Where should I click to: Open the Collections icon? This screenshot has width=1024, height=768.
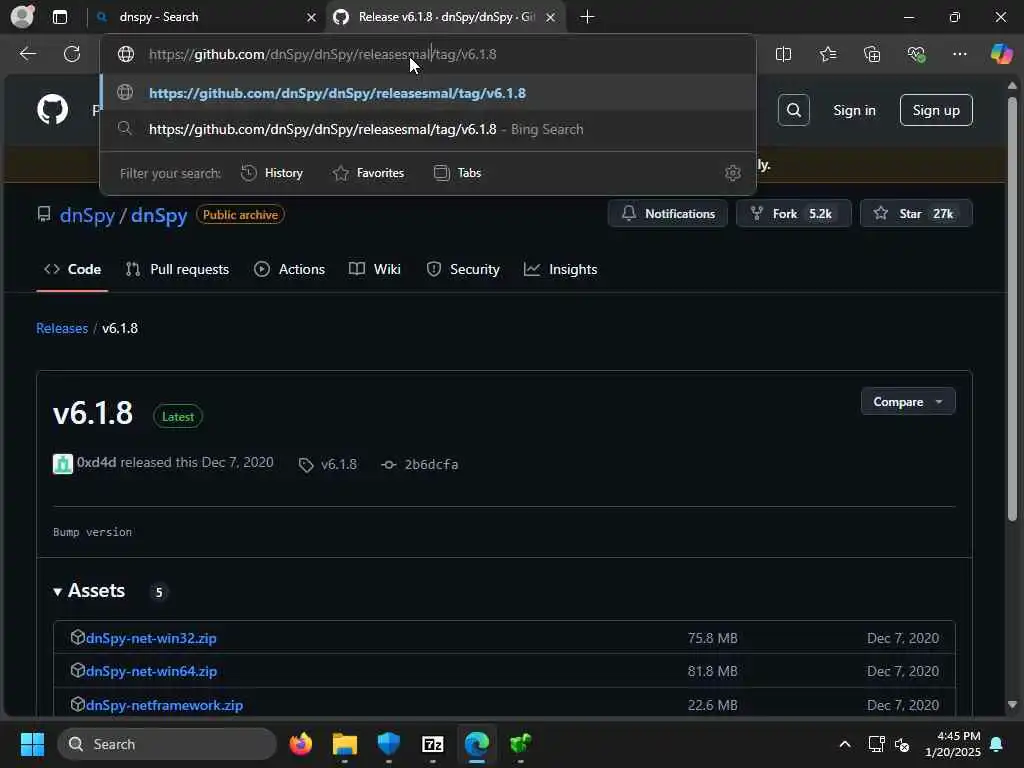coord(872,54)
